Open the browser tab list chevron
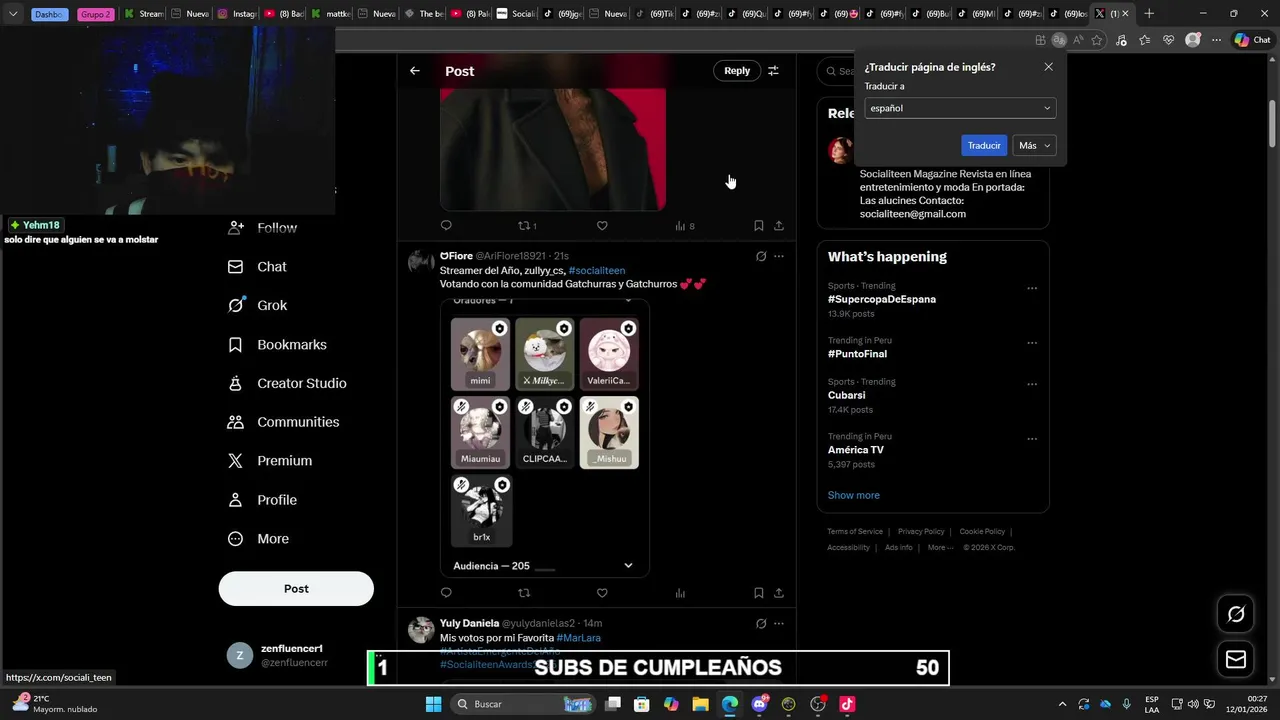 coord(13,14)
